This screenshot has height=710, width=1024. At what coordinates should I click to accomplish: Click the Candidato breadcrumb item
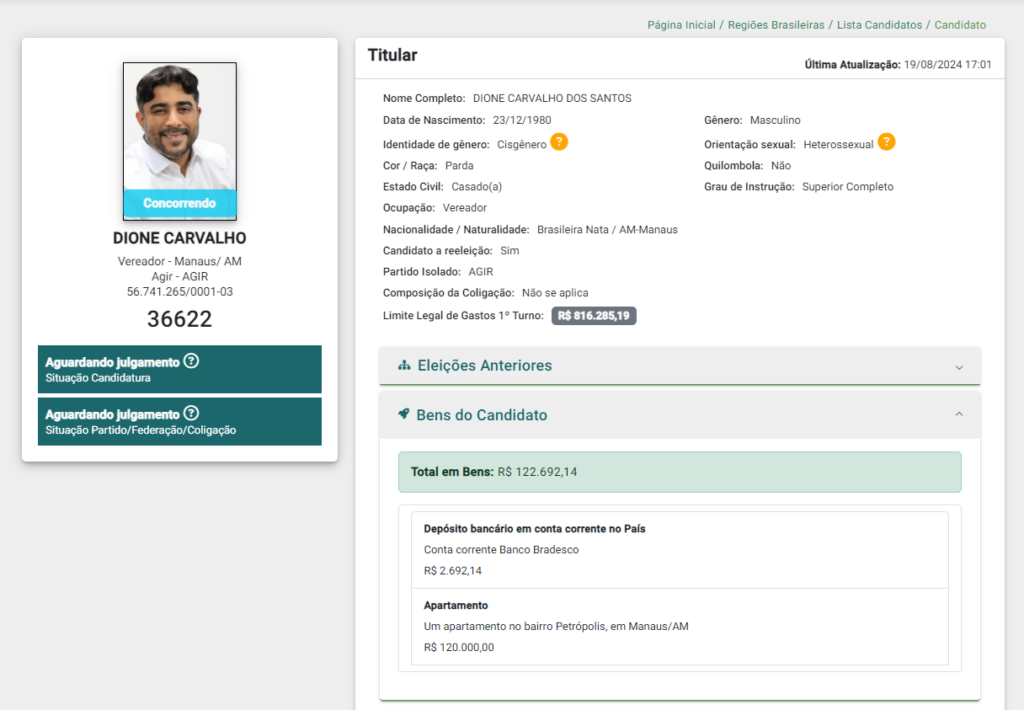coord(960,25)
